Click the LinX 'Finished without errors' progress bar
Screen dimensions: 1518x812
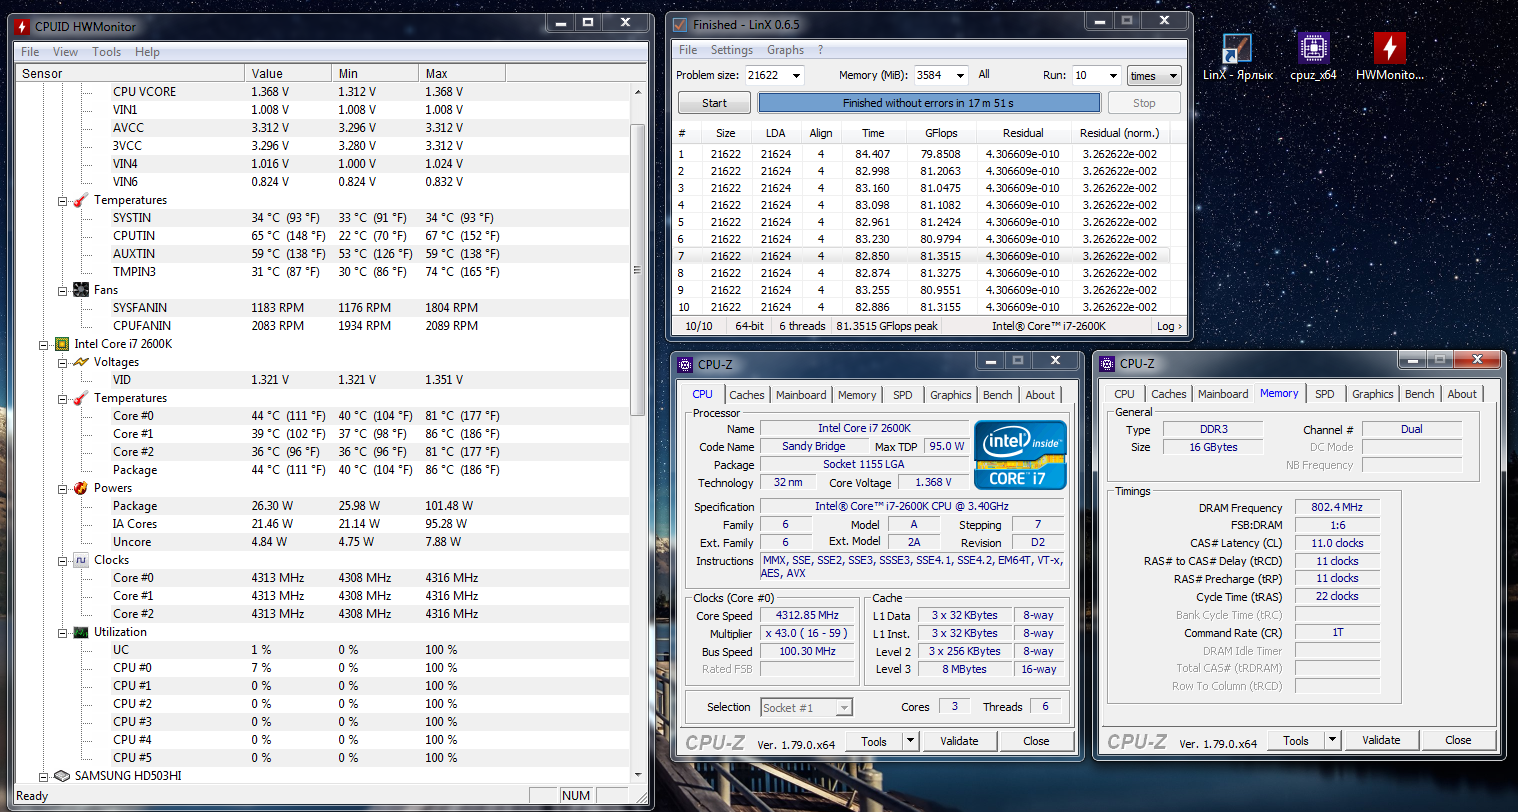[x=928, y=103]
